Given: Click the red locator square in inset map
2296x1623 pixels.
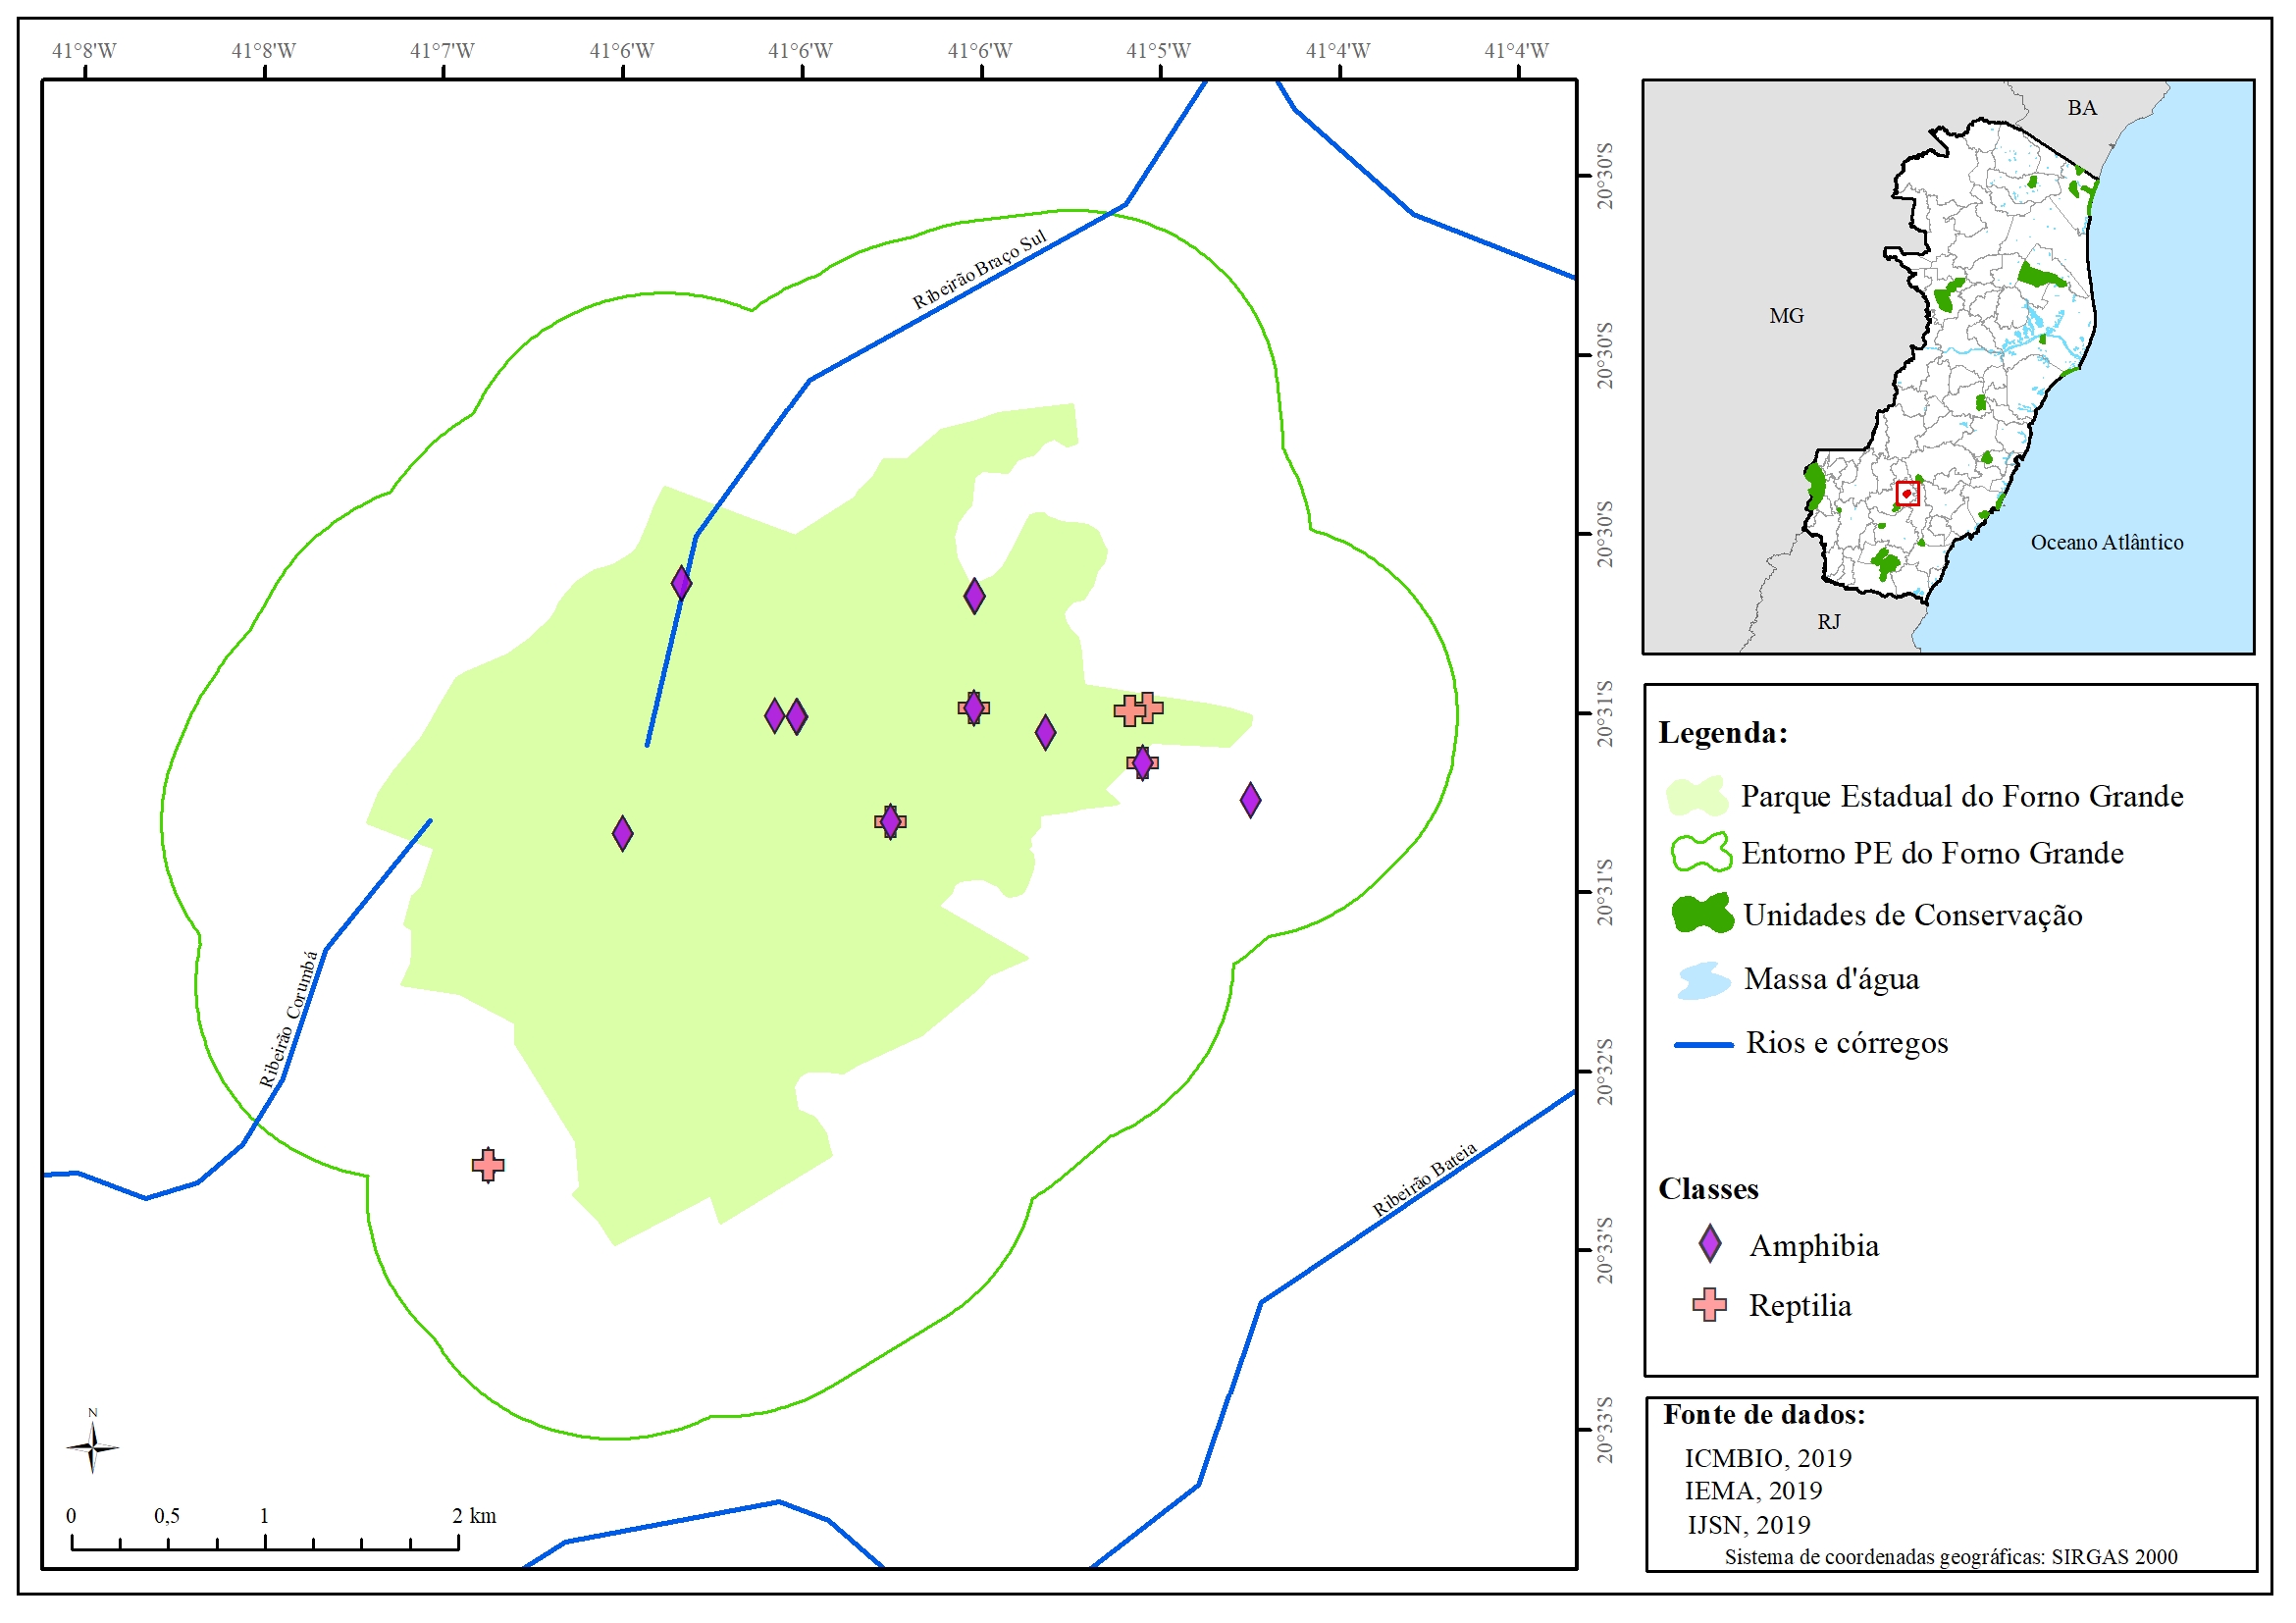Looking at the screenshot, I should pyautogui.click(x=1908, y=493).
